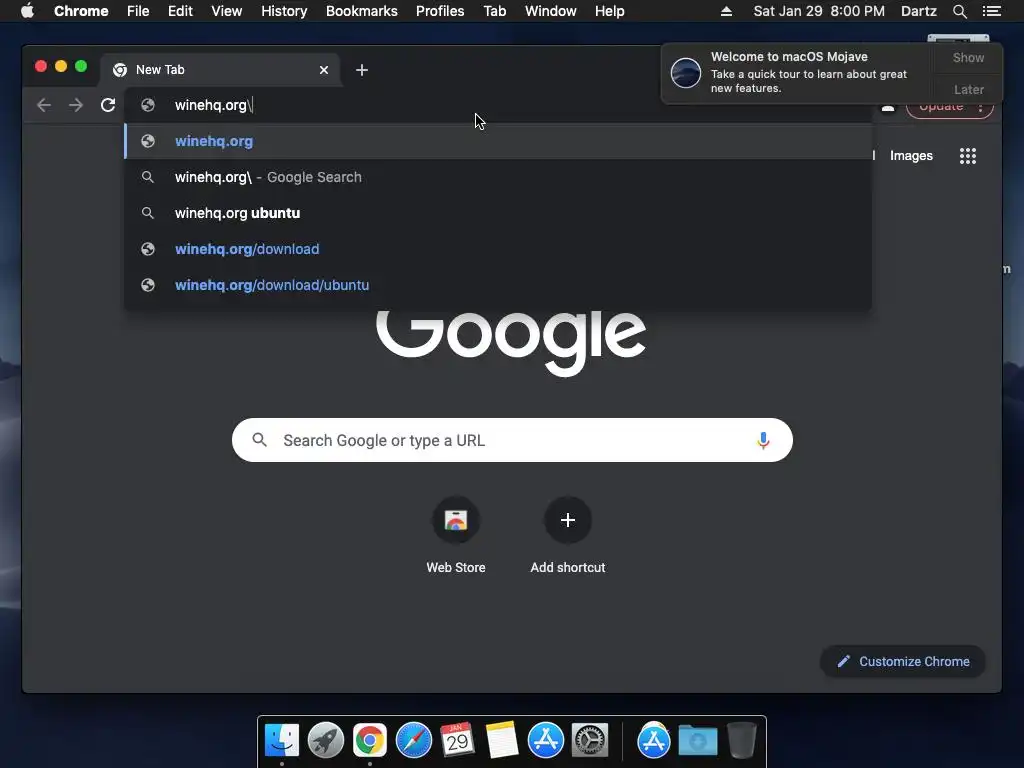Open Finder from the dock
This screenshot has width=1024, height=768.
282,741
